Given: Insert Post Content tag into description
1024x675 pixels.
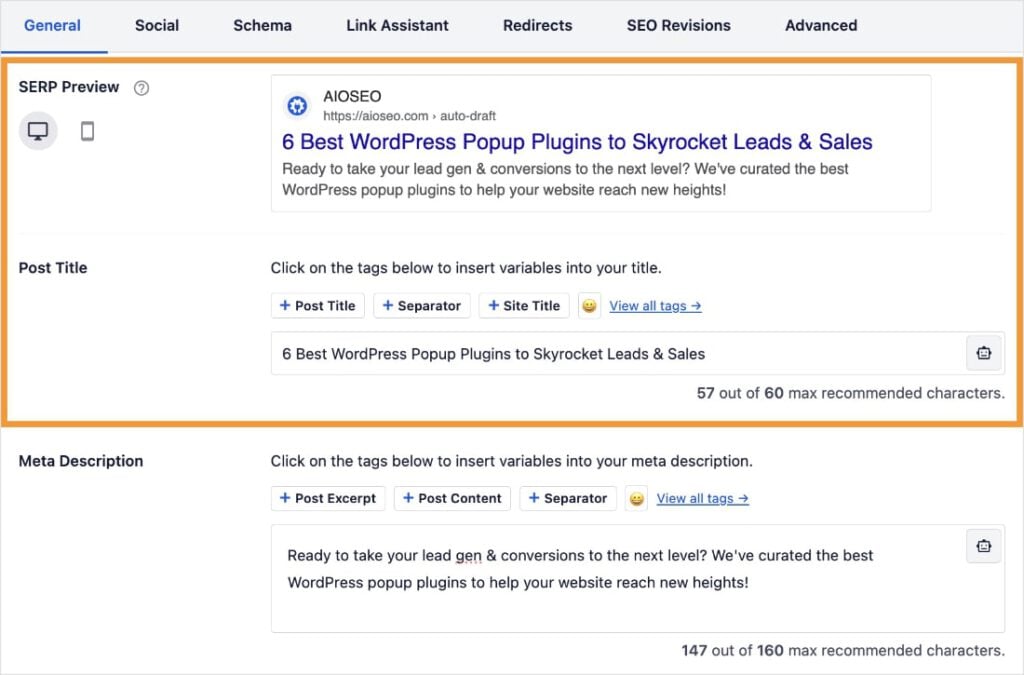Looking at the screenshot, I should [x=452, y=498].
